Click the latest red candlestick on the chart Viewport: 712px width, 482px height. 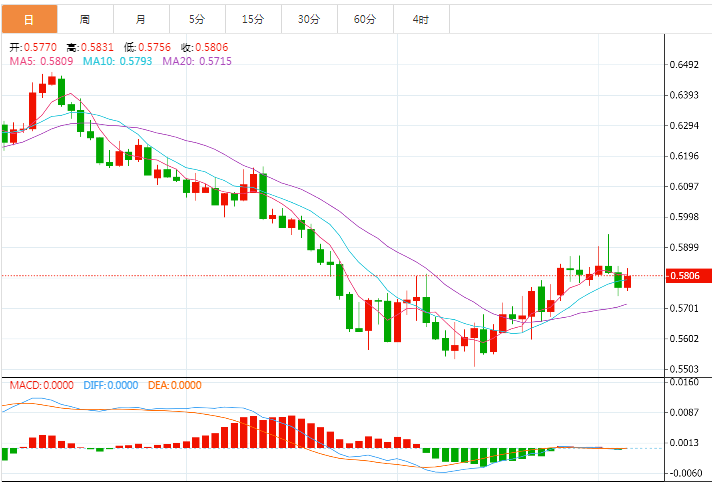click(628, 282)
